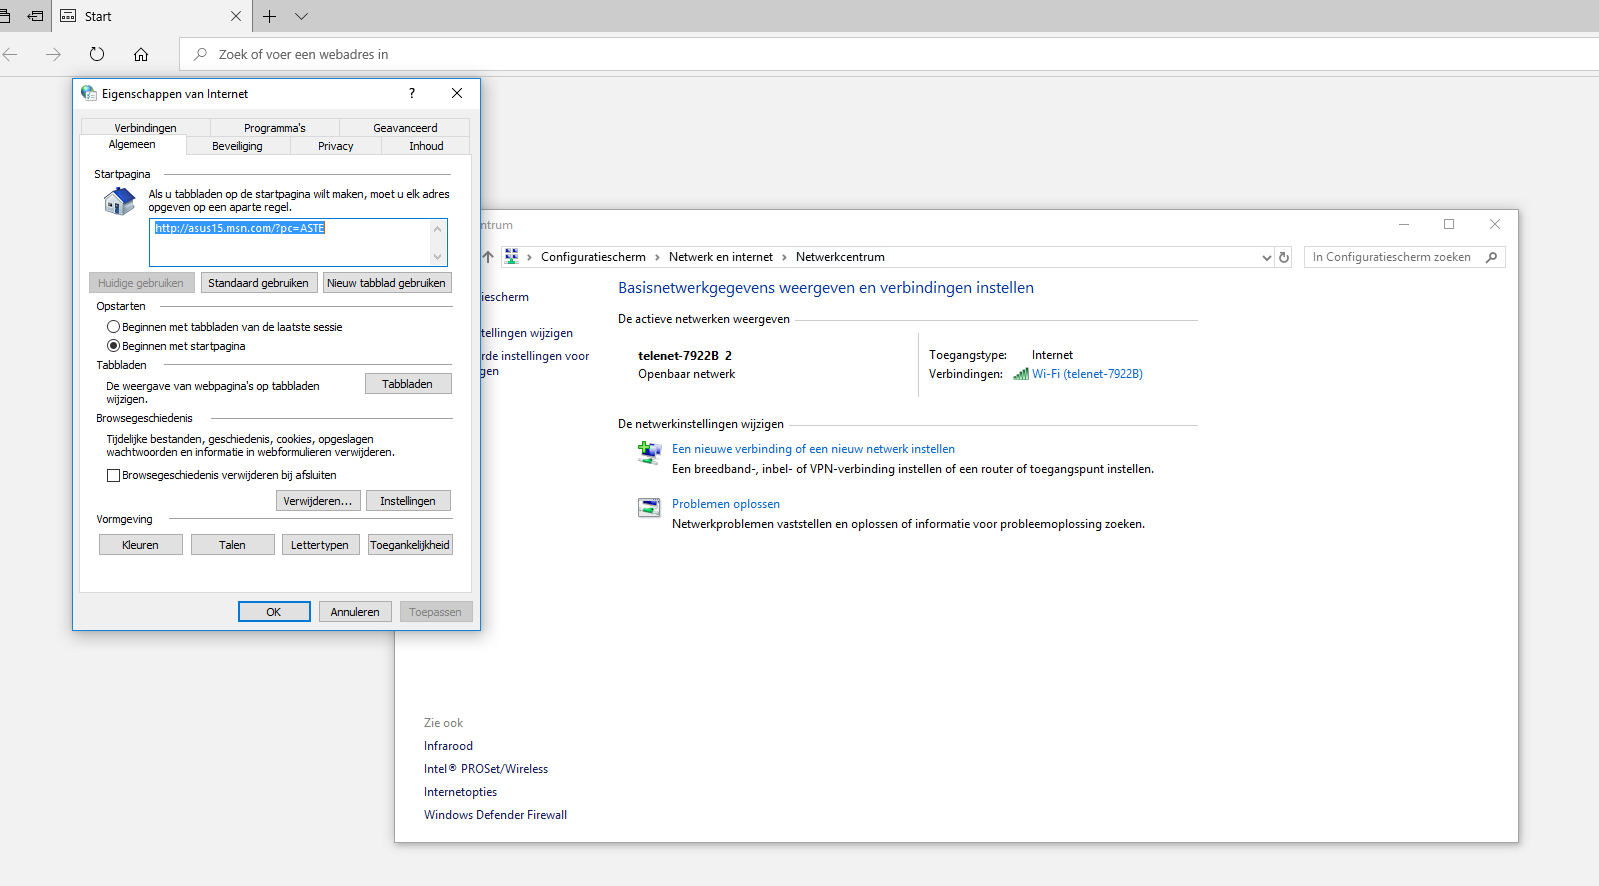The height and width of the screenshot is (886, 1599).
Task: Click the down arrow of the homepage box scrollbar
Action: (437, 257)
